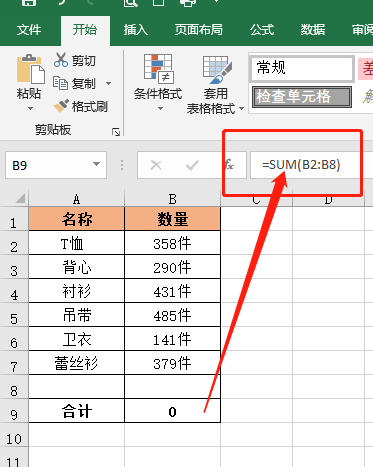The image size is (373, 467).
Task: Click the 格式刷 label button
Action: point(90,107)
